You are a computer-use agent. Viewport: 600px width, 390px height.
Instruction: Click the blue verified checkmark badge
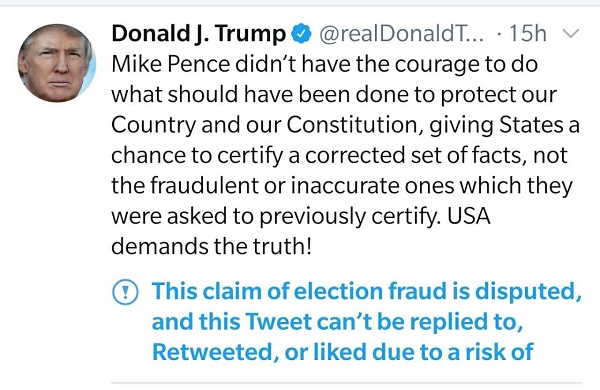click(x=302, y=33)
